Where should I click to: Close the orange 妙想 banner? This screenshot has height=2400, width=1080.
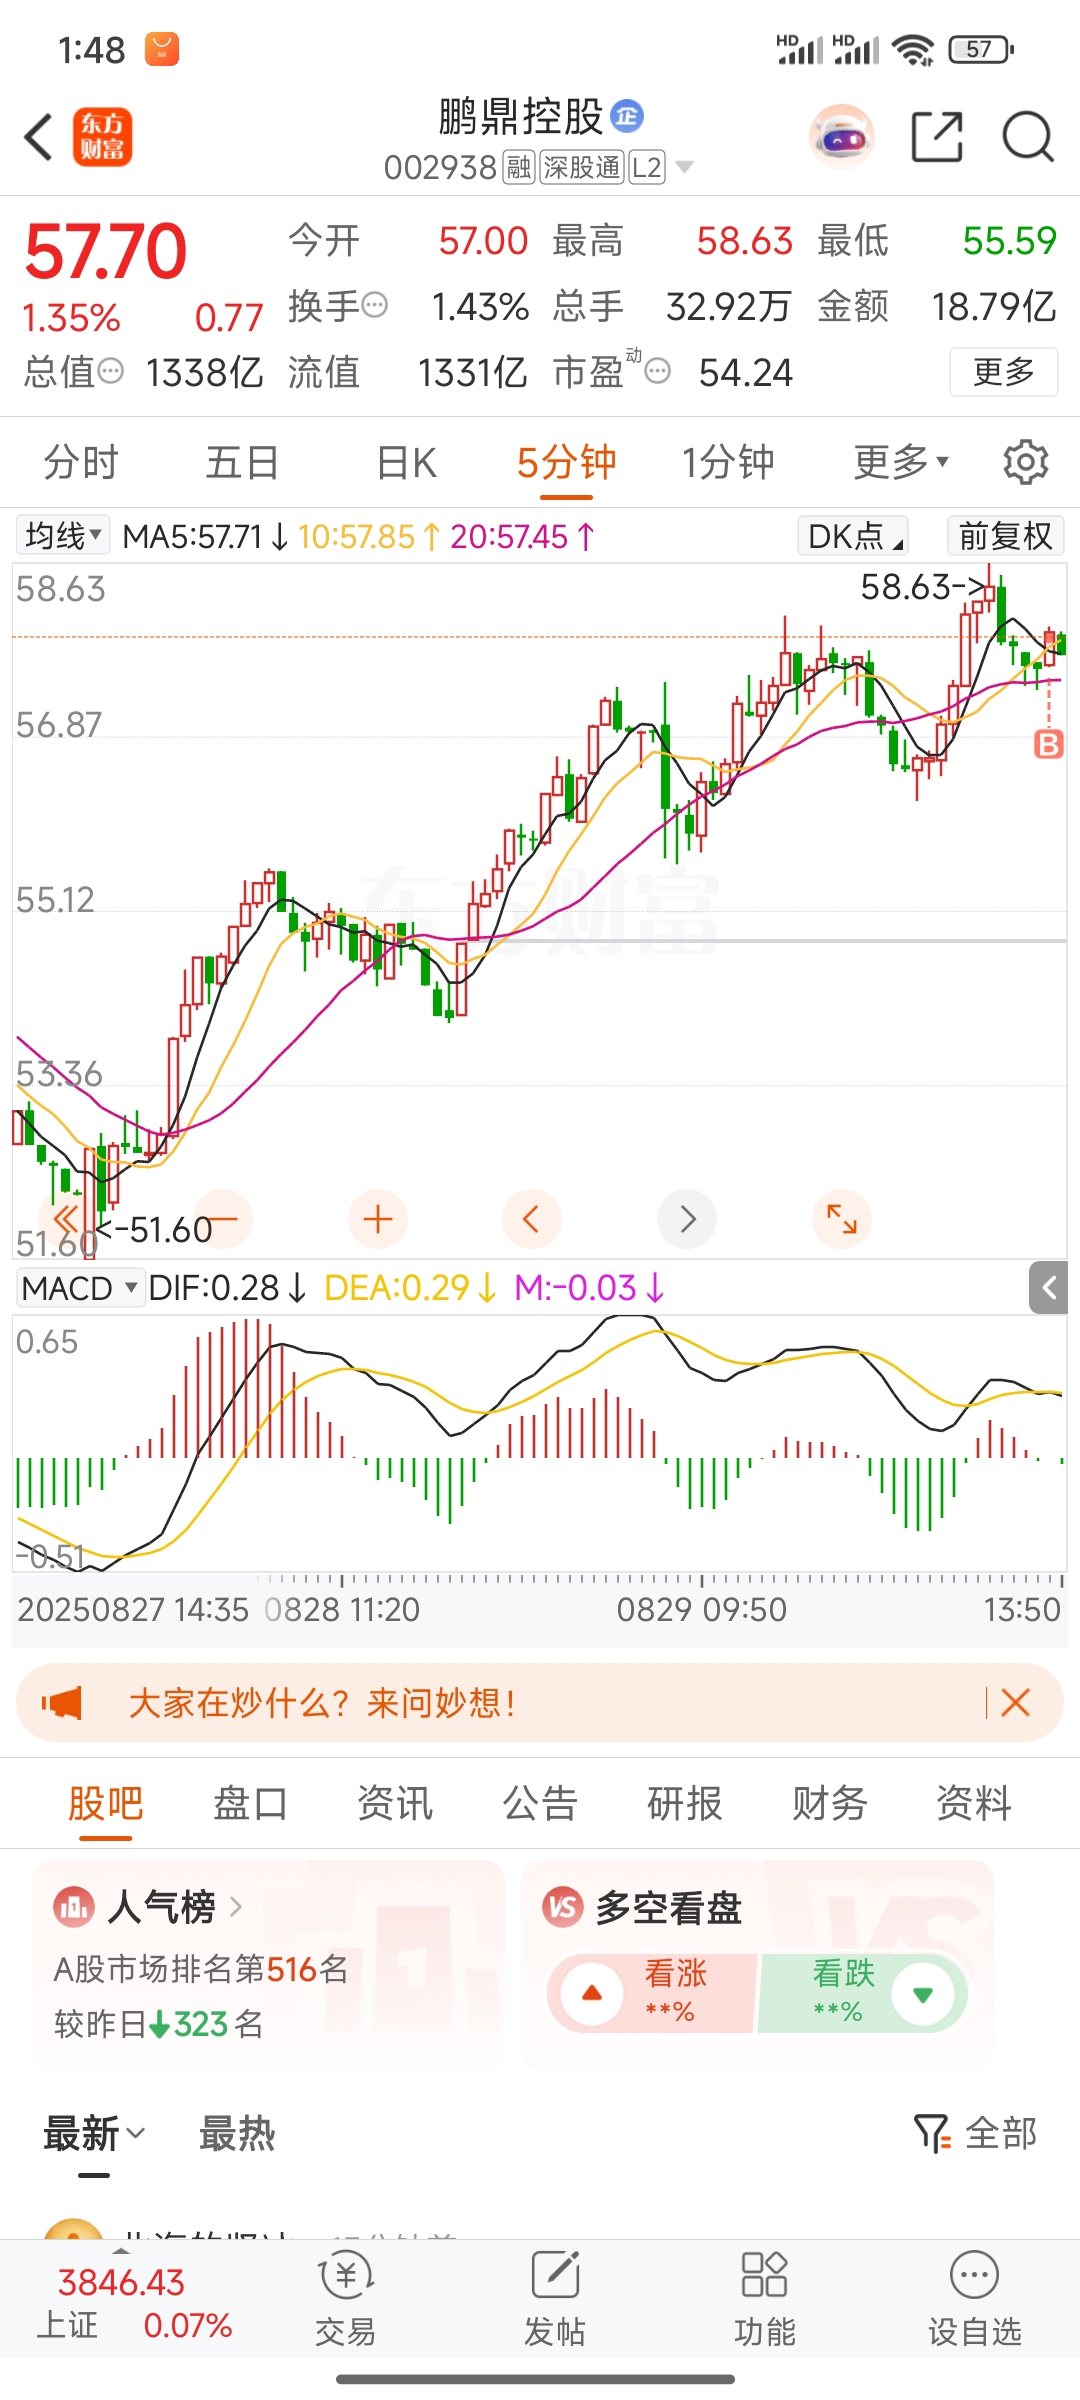click(1015, 1702)
